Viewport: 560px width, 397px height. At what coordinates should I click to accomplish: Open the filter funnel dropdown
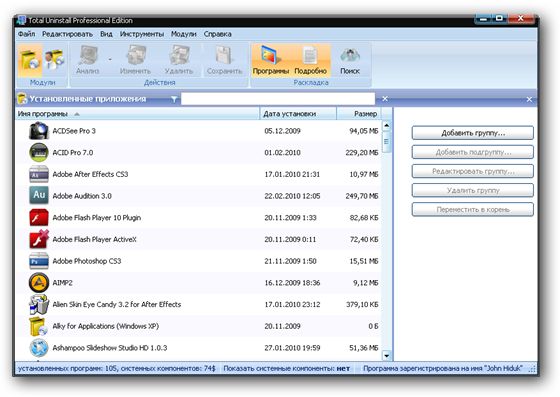tap(174, 99)
